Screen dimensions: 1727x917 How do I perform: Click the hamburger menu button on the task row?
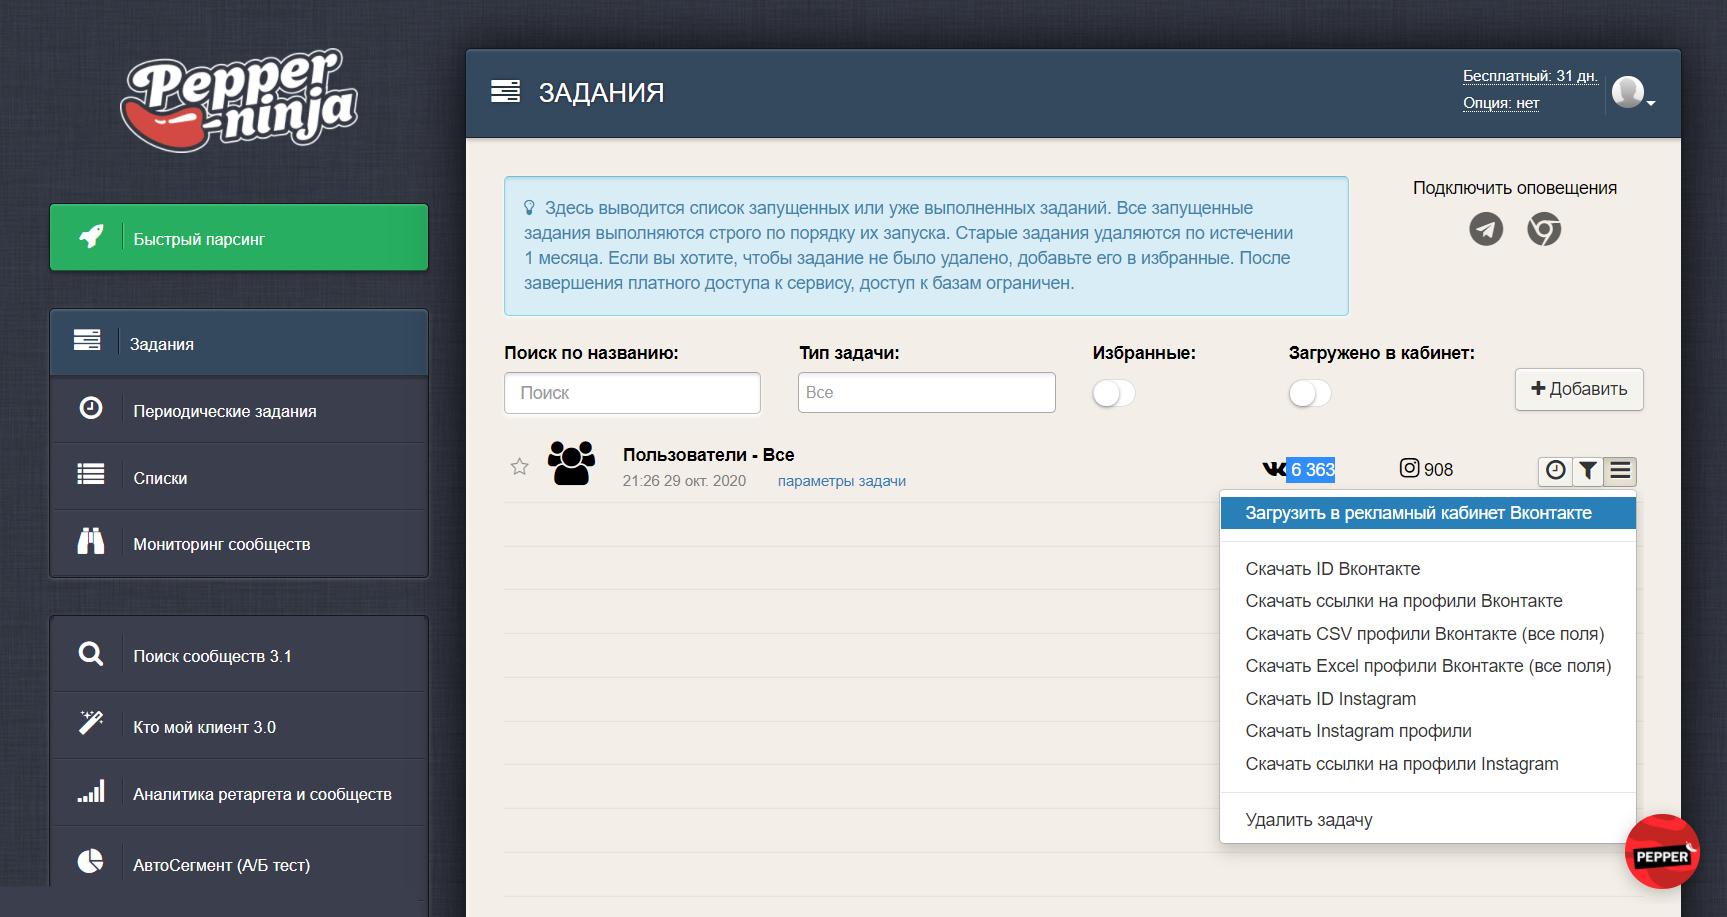pyautogui.click(x=1621, y=470)
